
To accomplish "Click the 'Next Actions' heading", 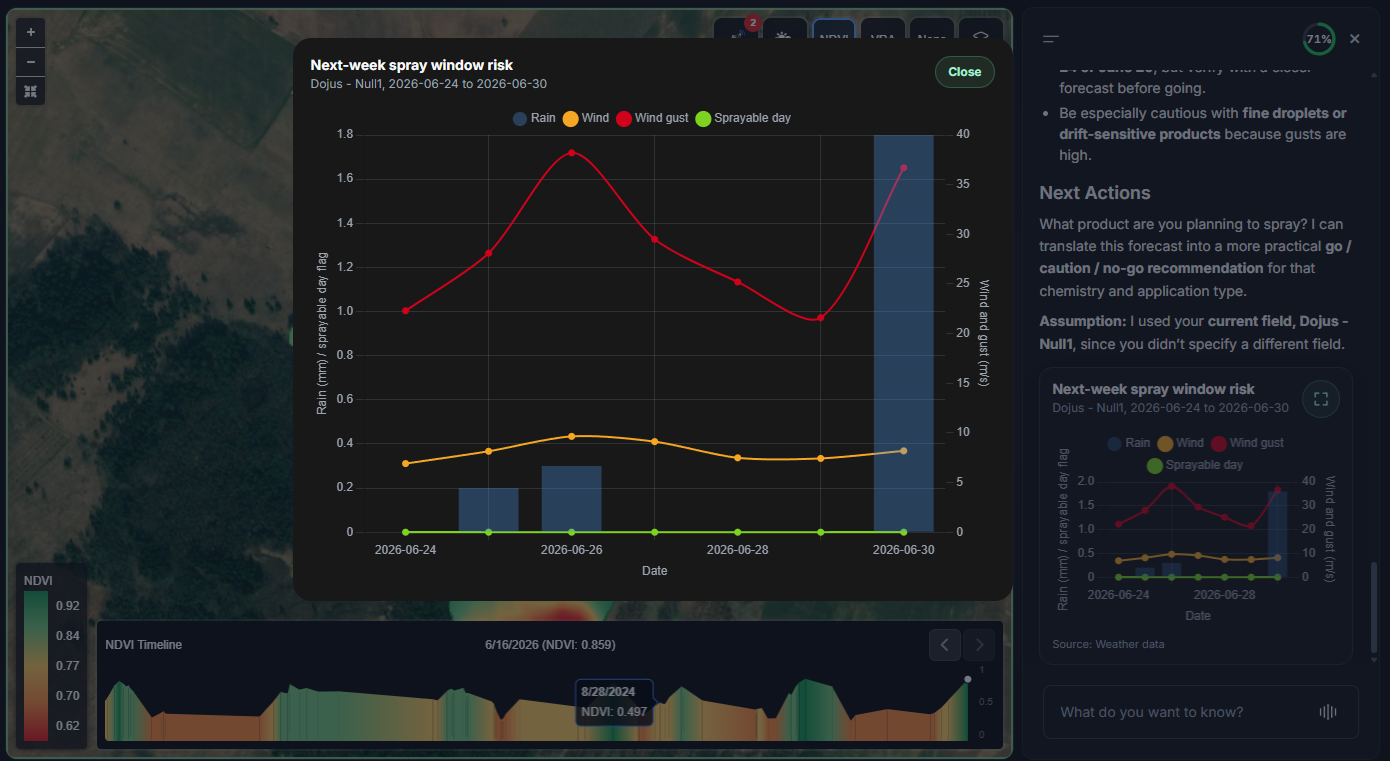I will (x=1095, y=193).
